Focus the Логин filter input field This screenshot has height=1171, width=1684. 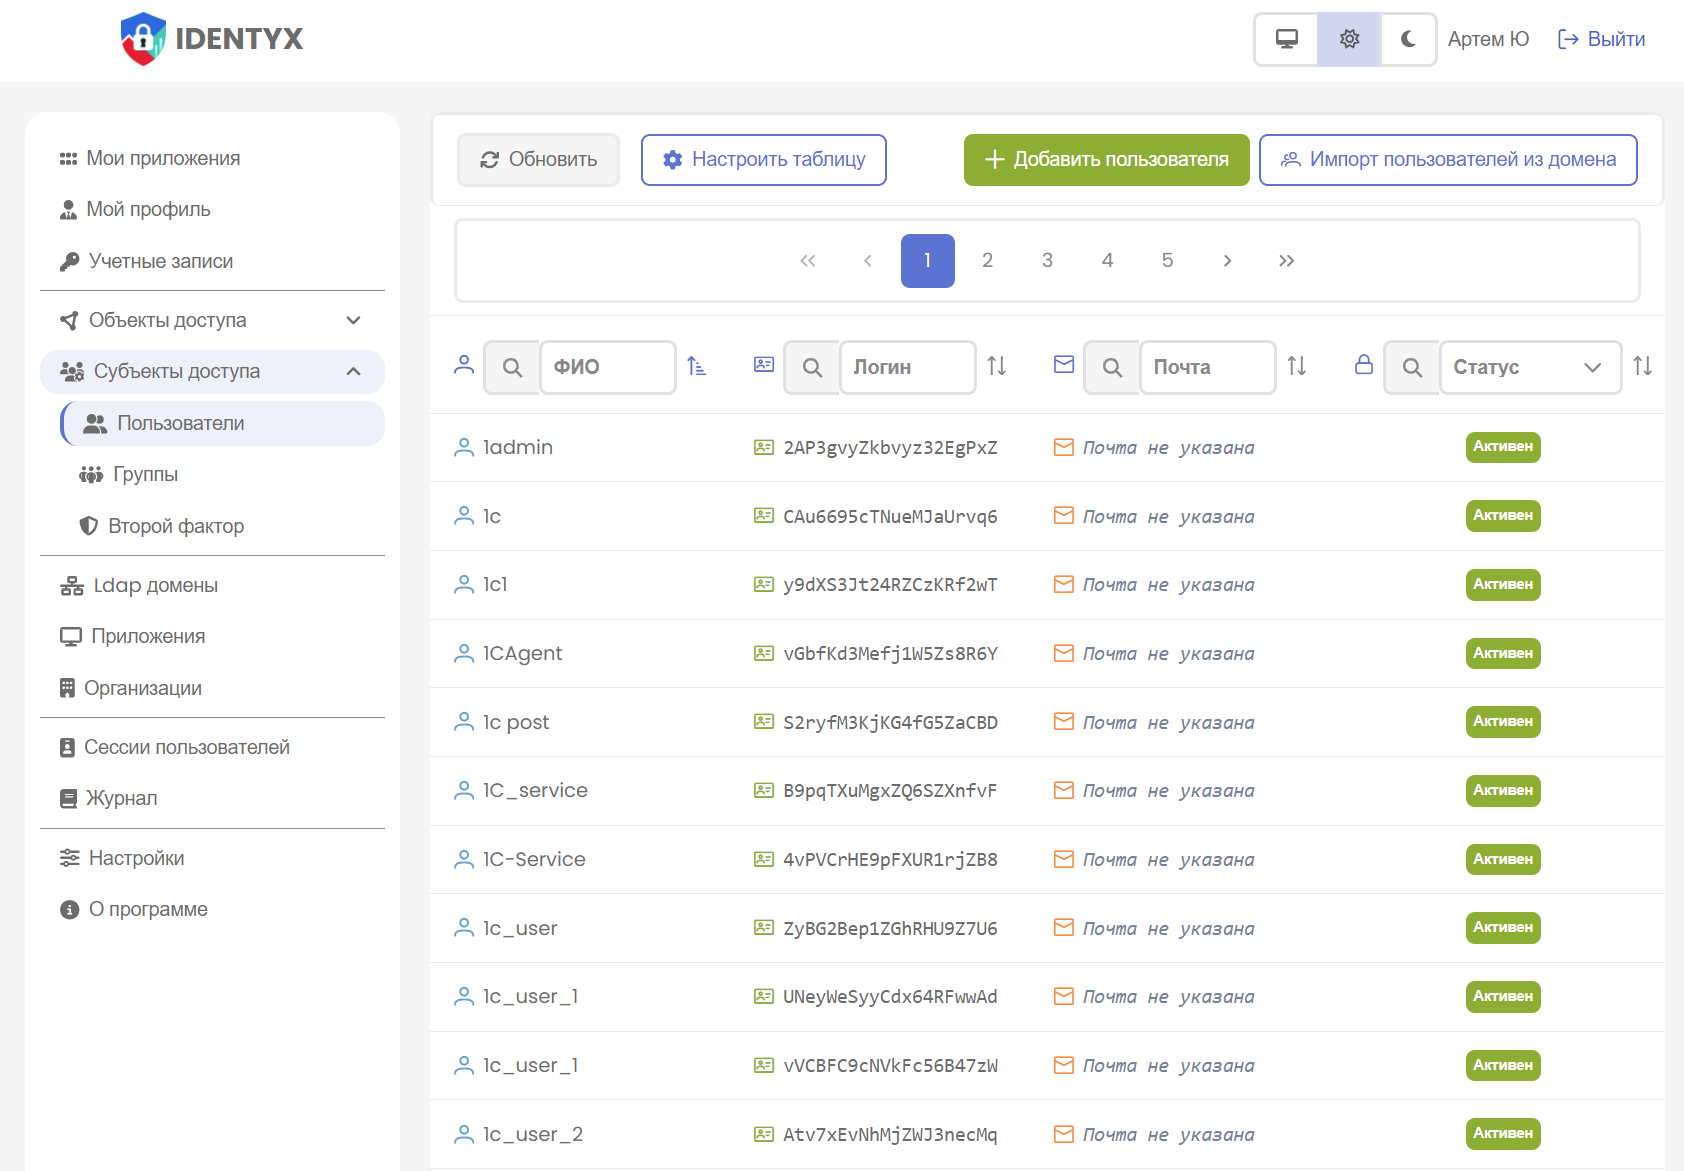[x=907, y=367]
